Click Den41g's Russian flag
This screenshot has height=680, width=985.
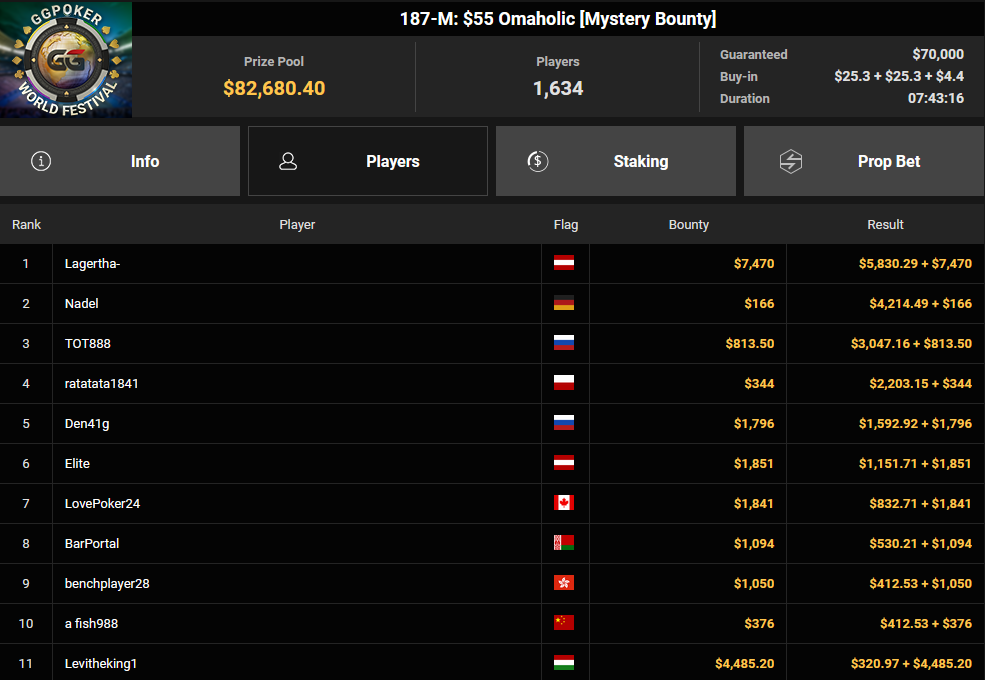(x=563, y=423)
